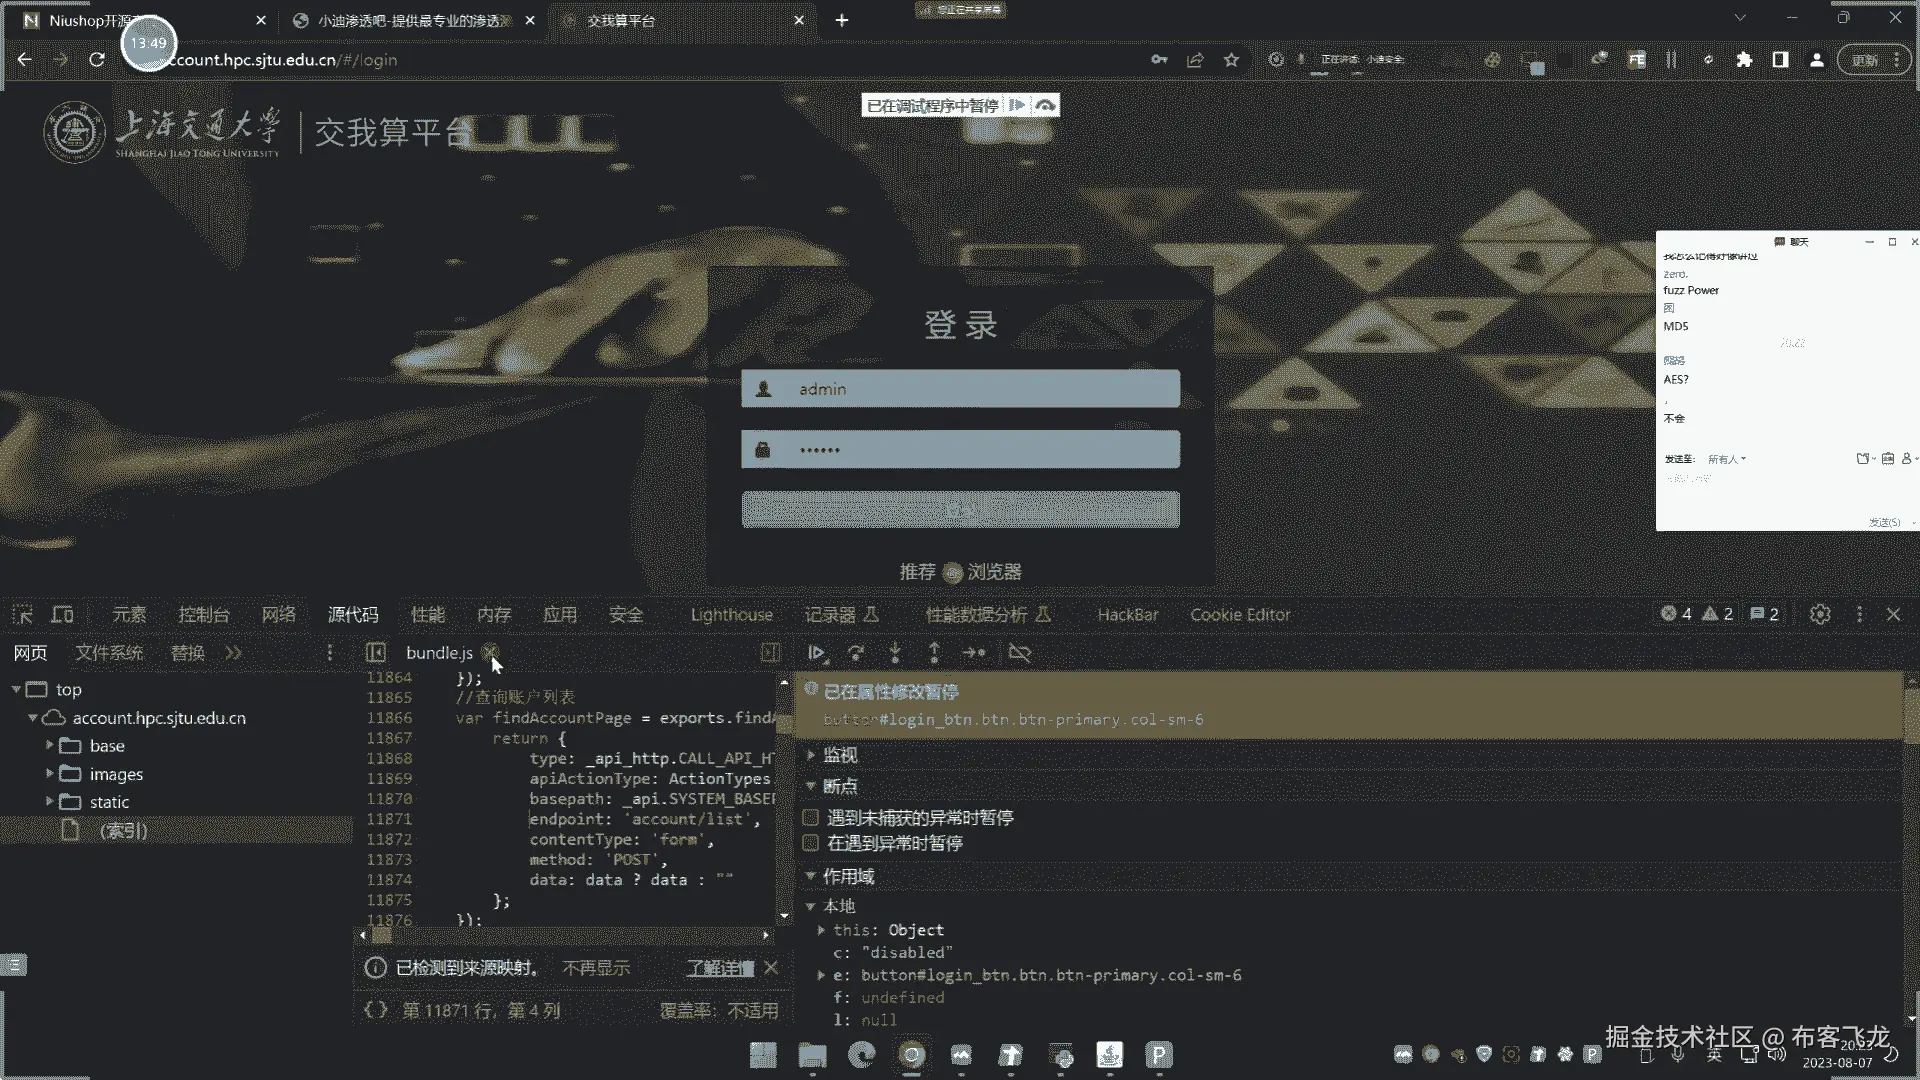This screenshot has height=1080, width=1920.
Task: Click the 不再显示 don't show again button
Action: (x=596, y=967)
